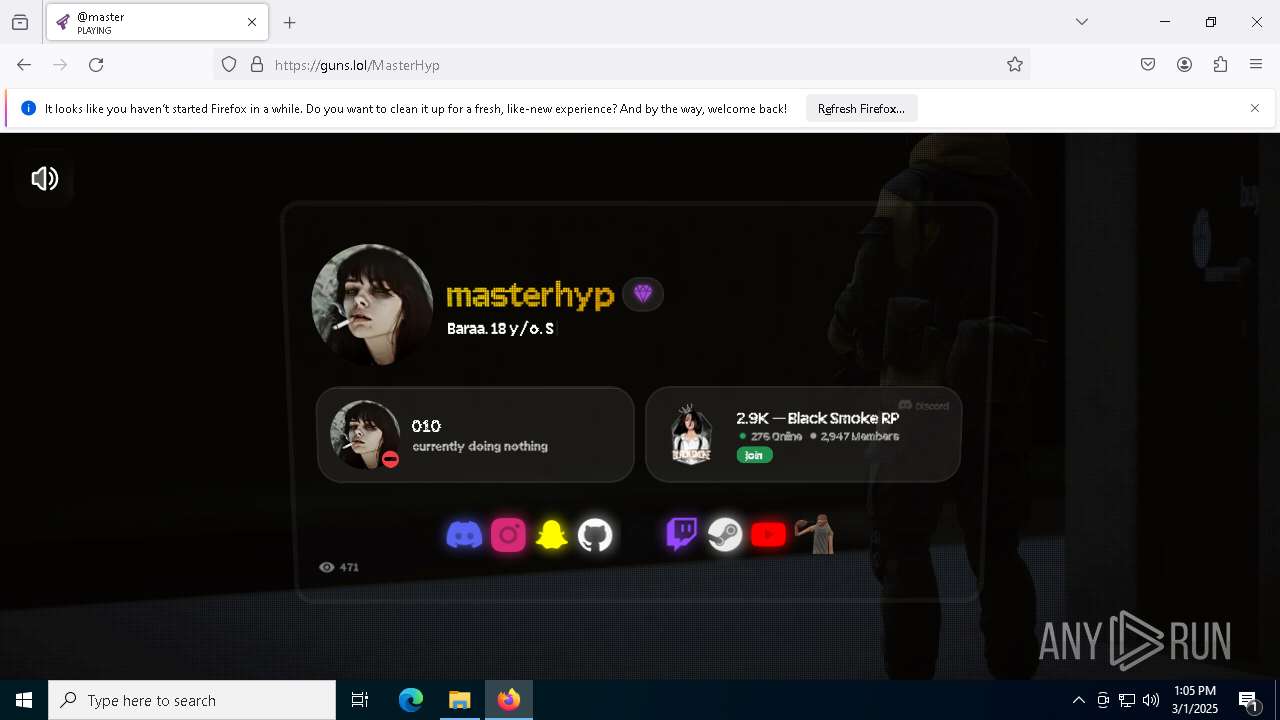Click the 'Baraa. 18 y/o. S' bio text
Viewport: 1280px width, 720px height.
pyautogui.click(x=500, y=329)
